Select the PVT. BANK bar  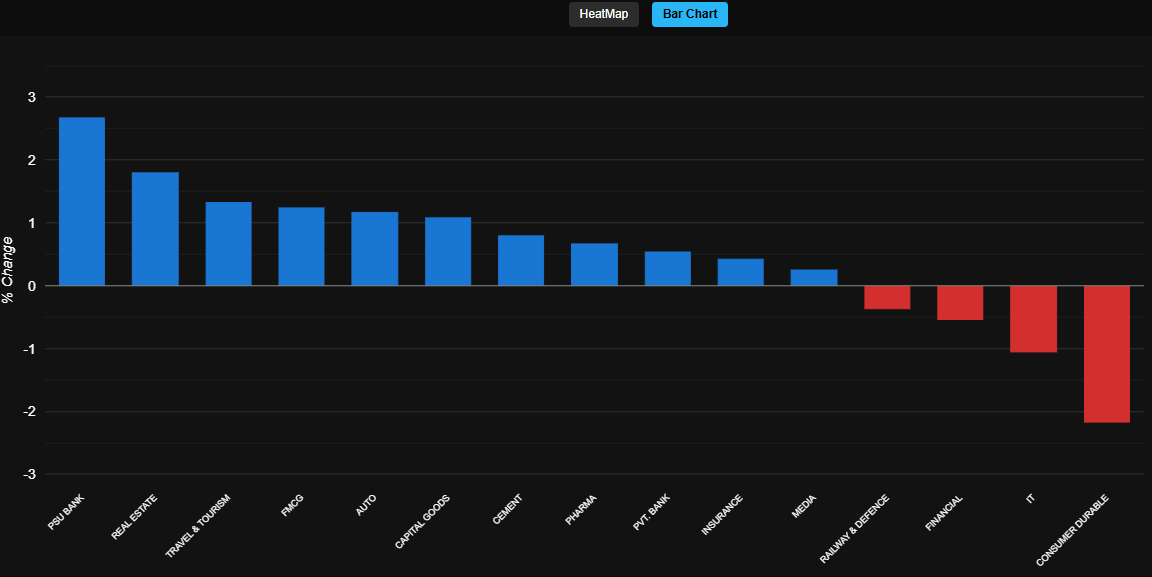point(667,269)
